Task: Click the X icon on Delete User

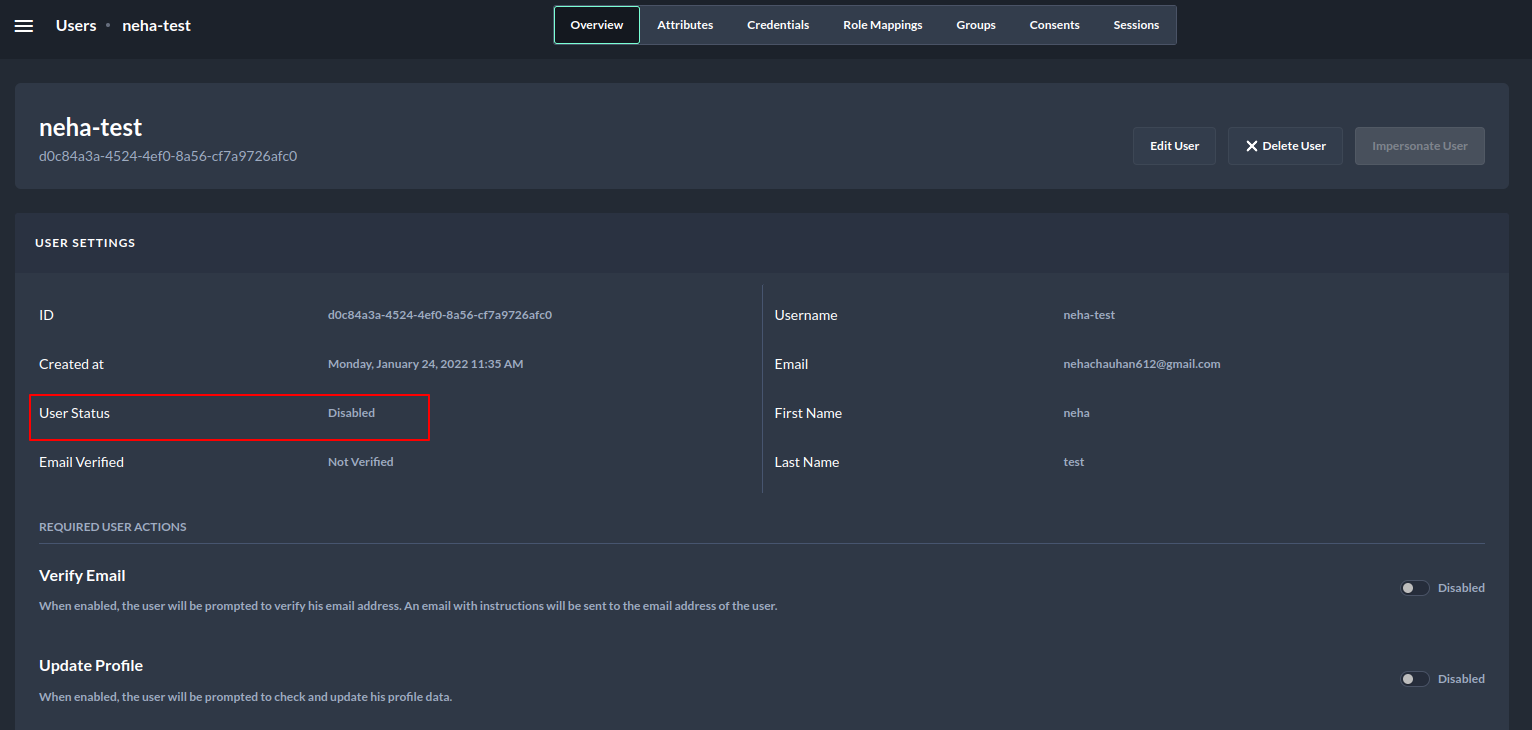Action: [x=1251, y=146]
